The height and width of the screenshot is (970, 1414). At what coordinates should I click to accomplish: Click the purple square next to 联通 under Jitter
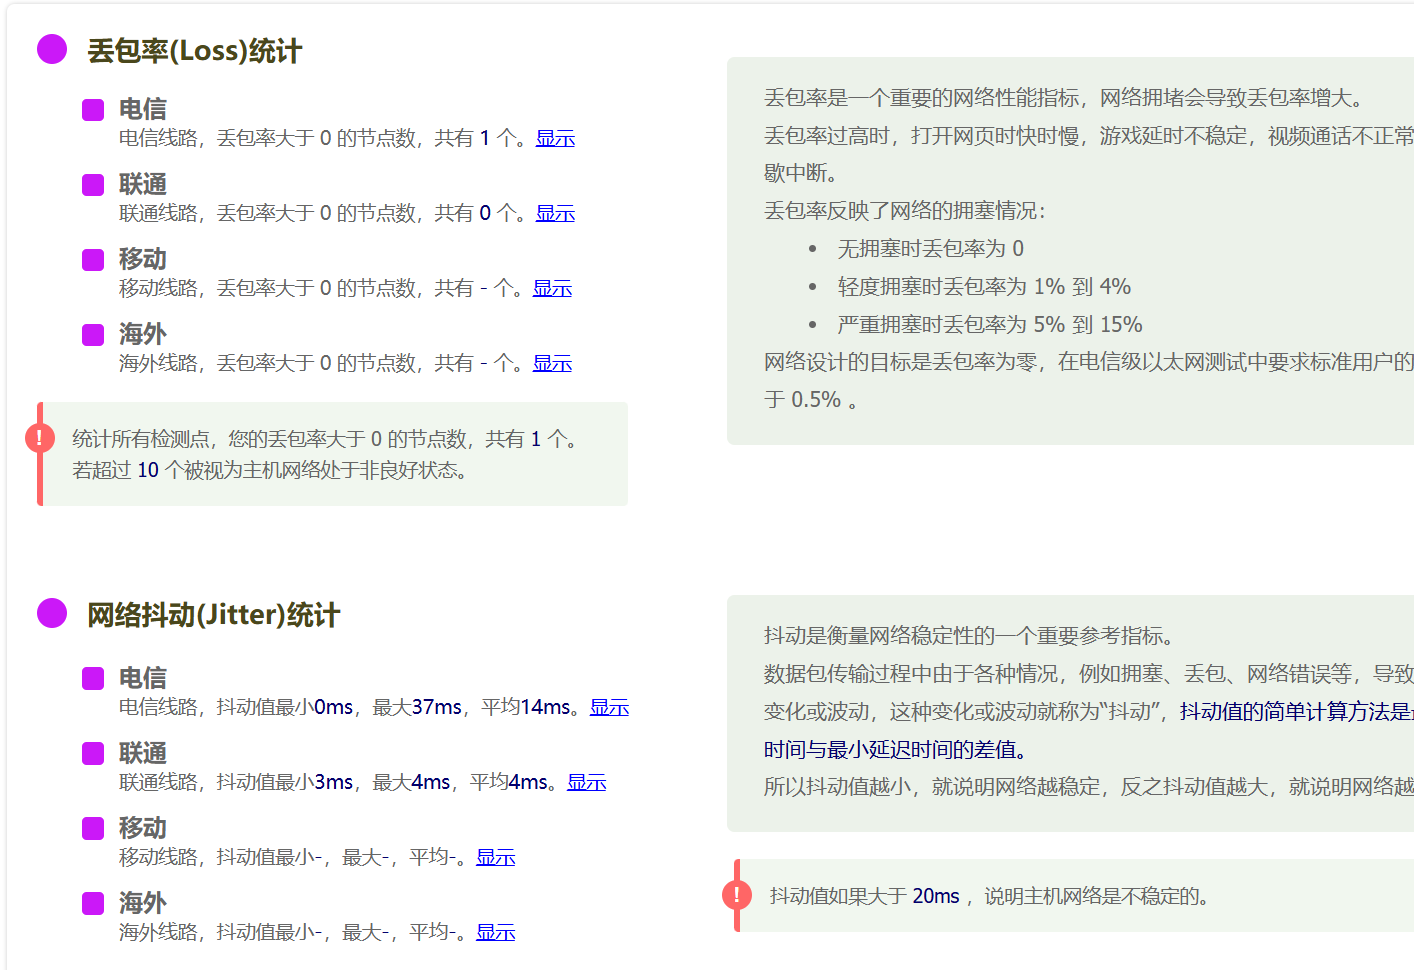tap(93, 754)
